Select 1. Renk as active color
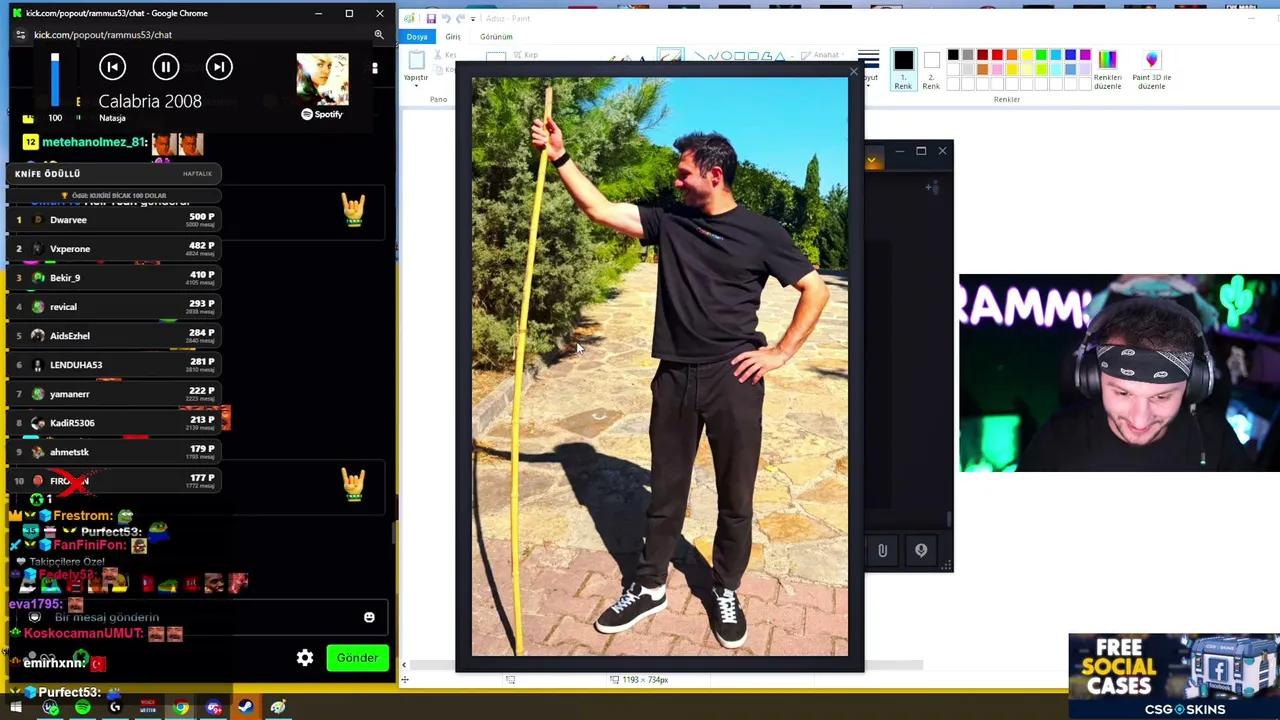 [903, 70]
